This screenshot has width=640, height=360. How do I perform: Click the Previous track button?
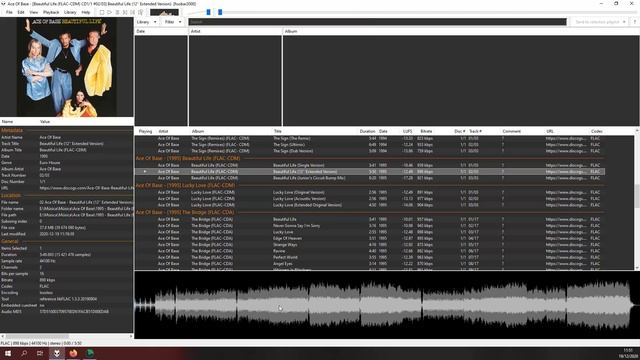pyautogui.click(x=125, y=12)
